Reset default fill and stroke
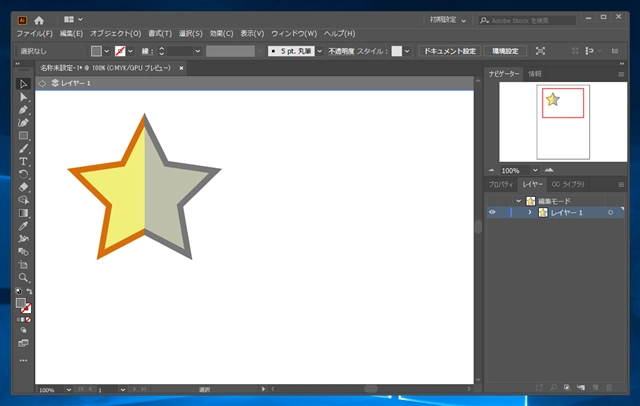The width and height of the screenshot is (640, 406). (x=18, y=291)
